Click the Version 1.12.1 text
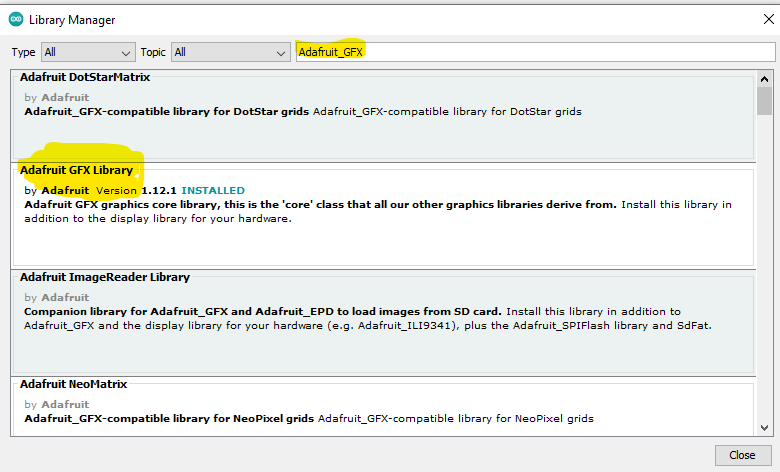The width and height of the screenshot is (780, 472). pyautogui.click(x=136, y=190)
